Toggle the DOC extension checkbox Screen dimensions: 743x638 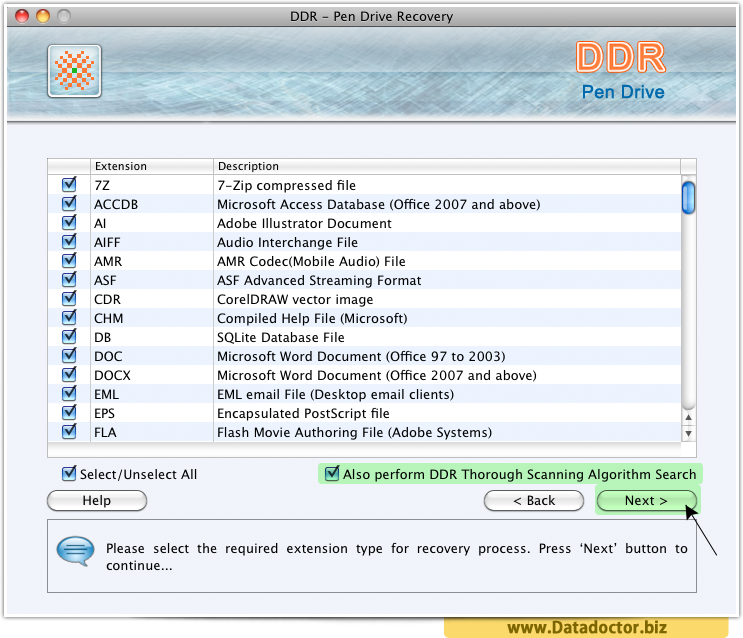click(x=69, y=355)
